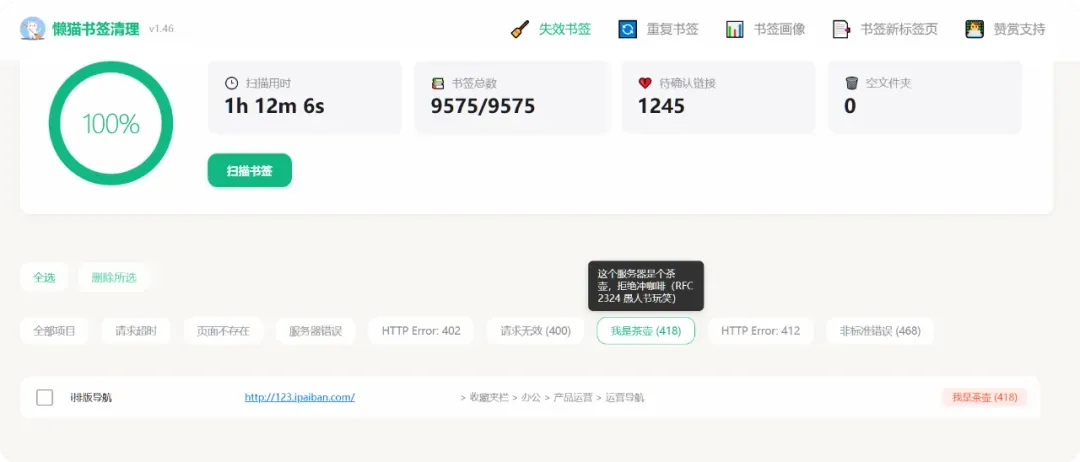The width and height of the screenshot is (1080, 462).
Task: Click the 扫描书签 button
Action: pos(250,170)
